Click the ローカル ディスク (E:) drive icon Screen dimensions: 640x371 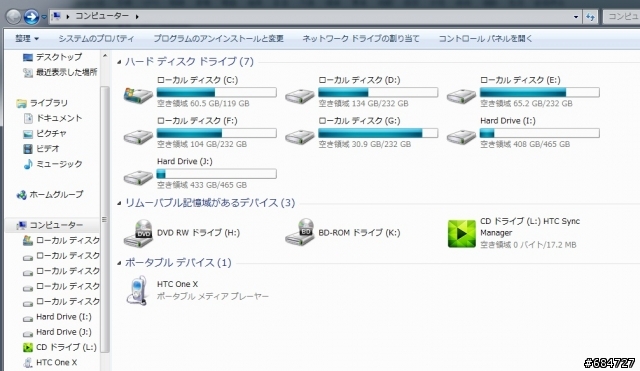[x=461, y=96]
